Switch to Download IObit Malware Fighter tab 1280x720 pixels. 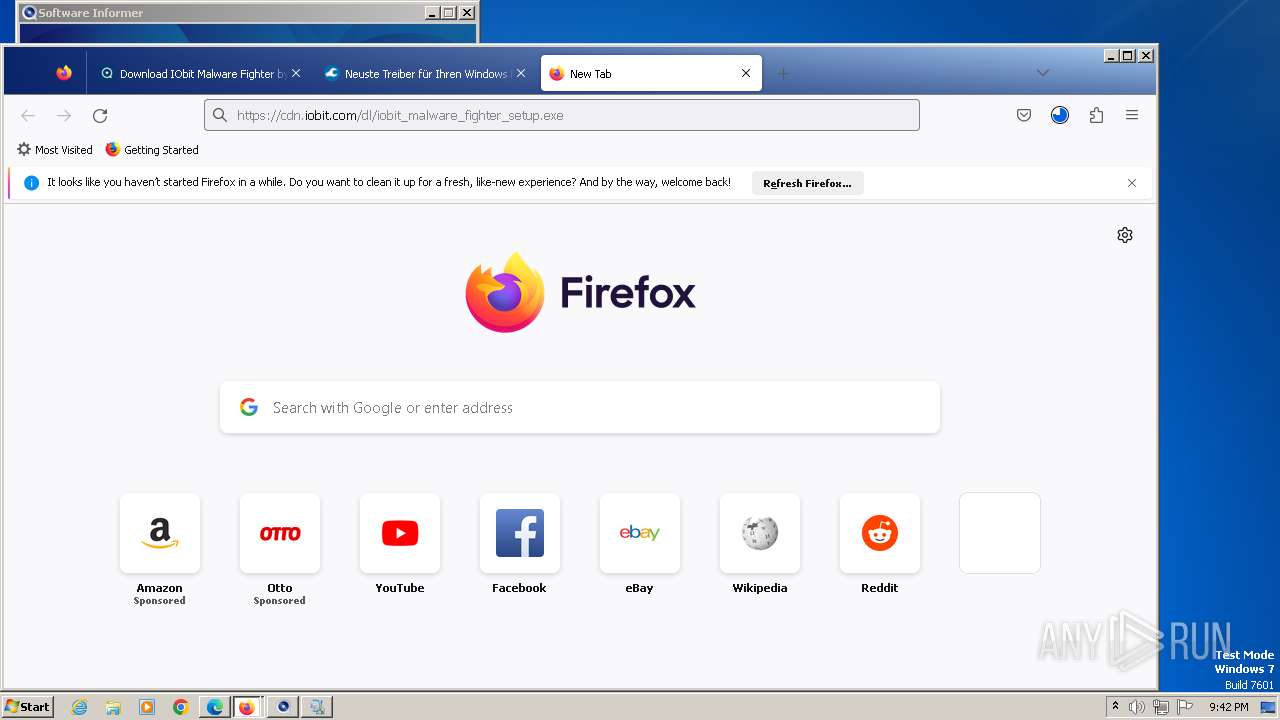(200, 73)
